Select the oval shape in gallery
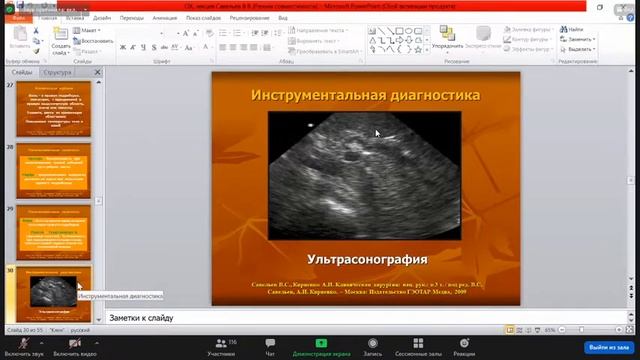This screenshot has width=640, height=360. (x=409, y=31)
